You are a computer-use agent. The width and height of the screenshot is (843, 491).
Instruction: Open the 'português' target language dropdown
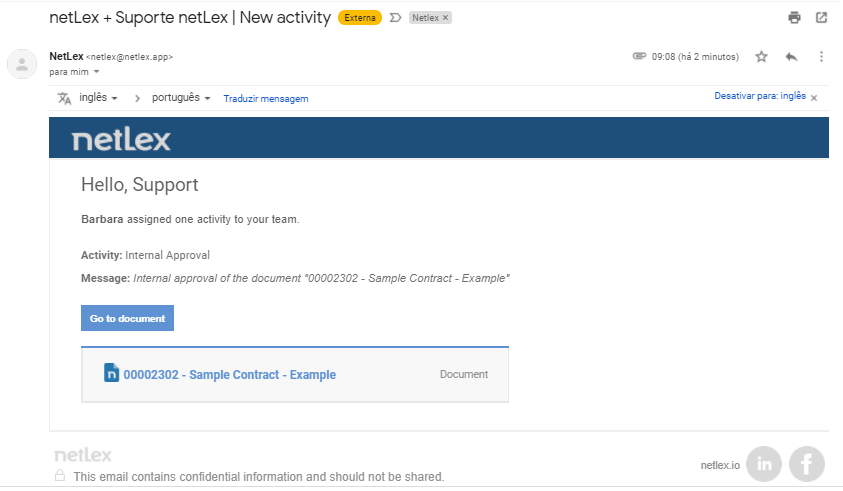click(181, 97)
